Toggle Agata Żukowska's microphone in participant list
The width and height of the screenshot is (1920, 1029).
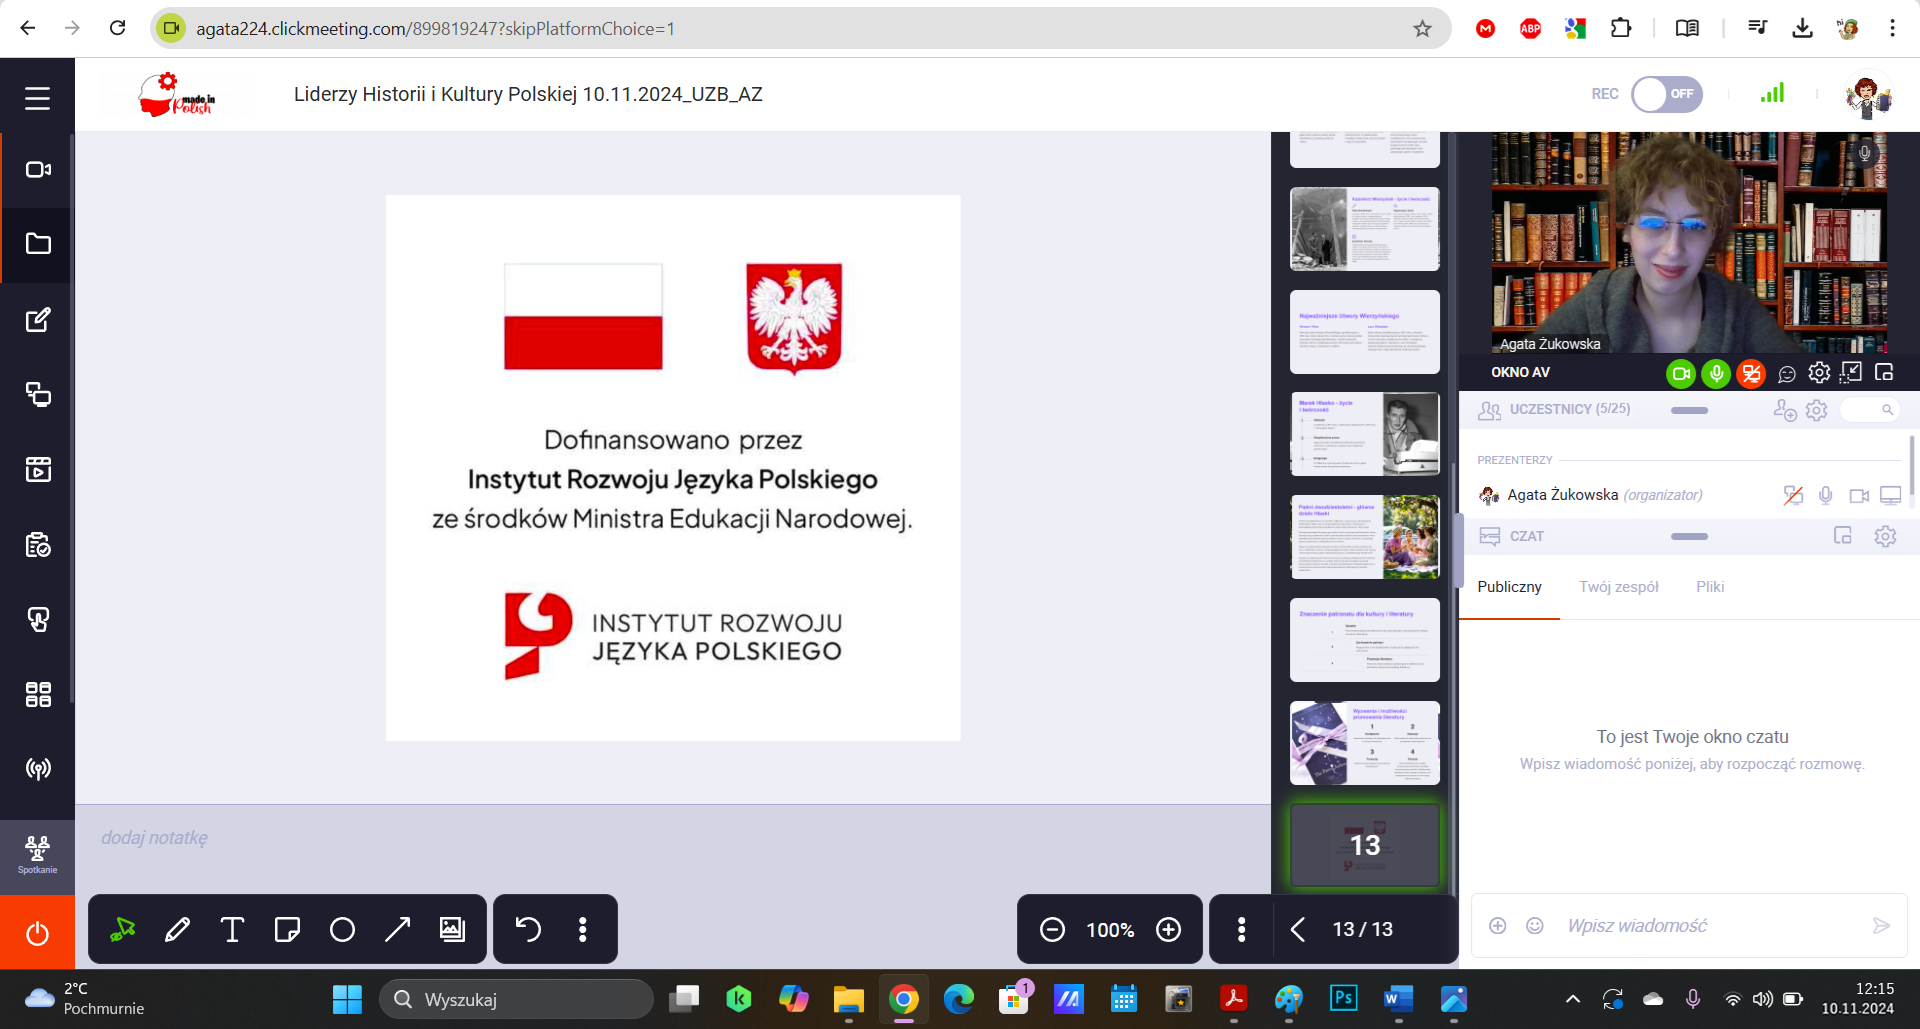click(1825, 495)
